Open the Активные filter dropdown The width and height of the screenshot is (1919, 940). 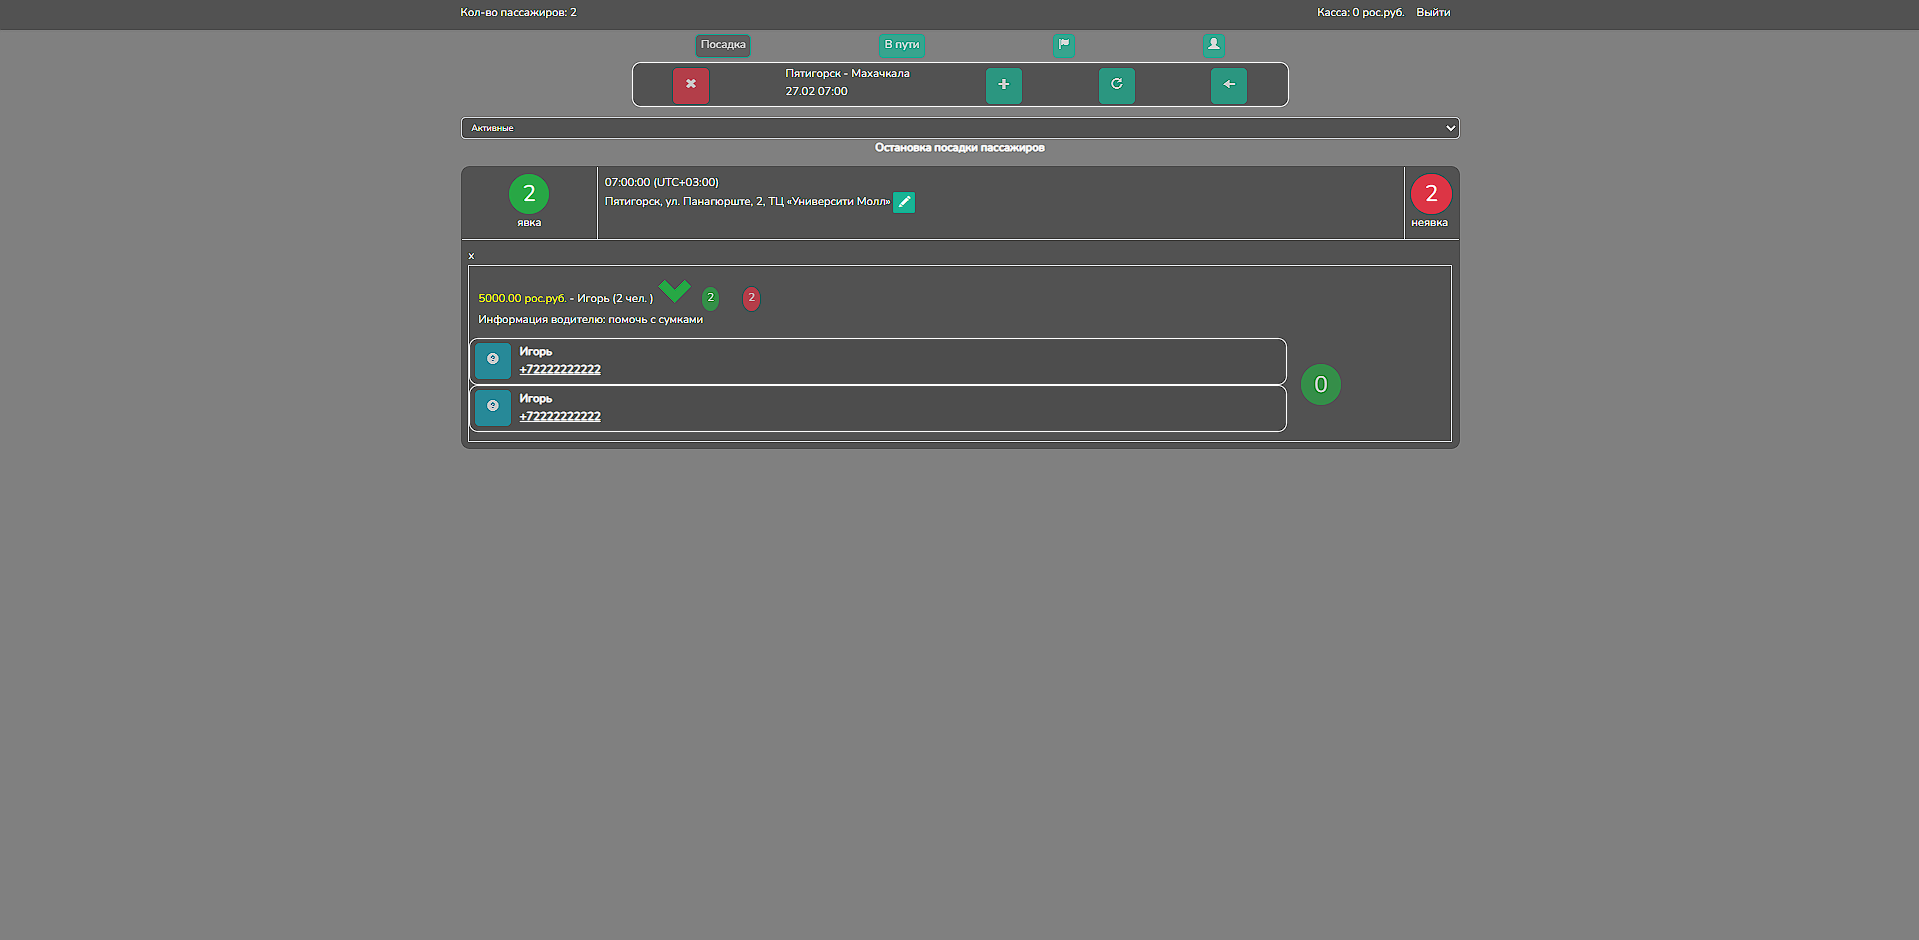tap(959, 128)
